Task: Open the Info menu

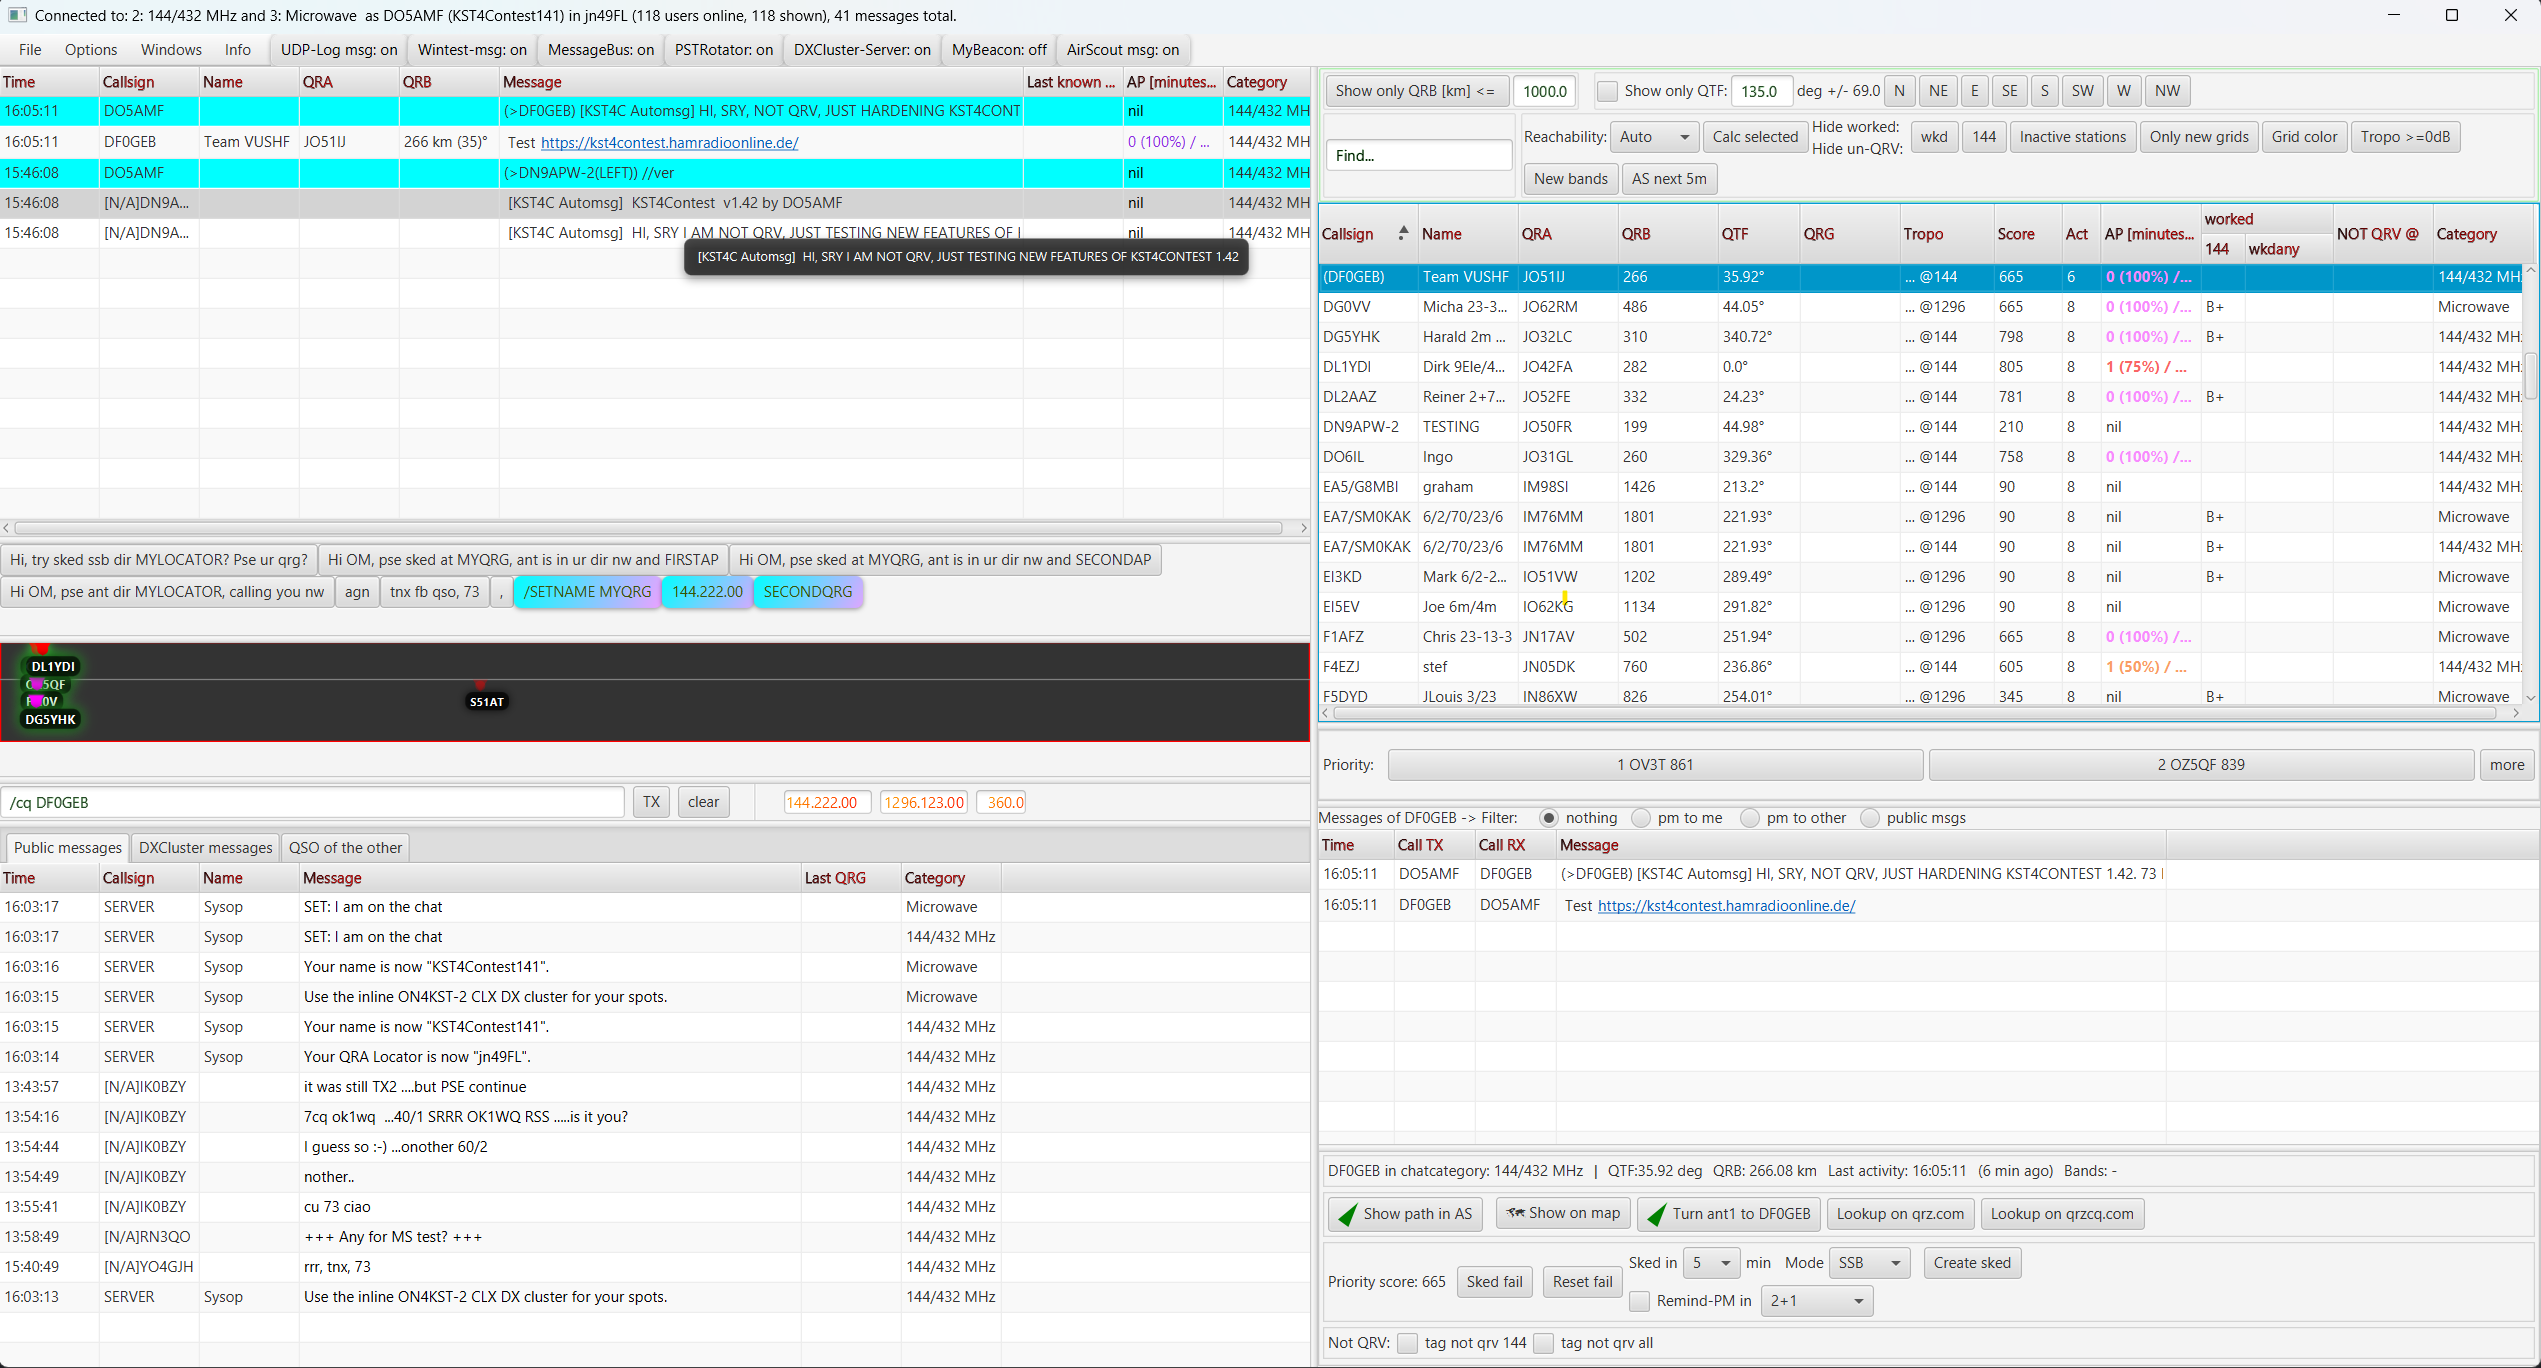Action: point(238,50)
